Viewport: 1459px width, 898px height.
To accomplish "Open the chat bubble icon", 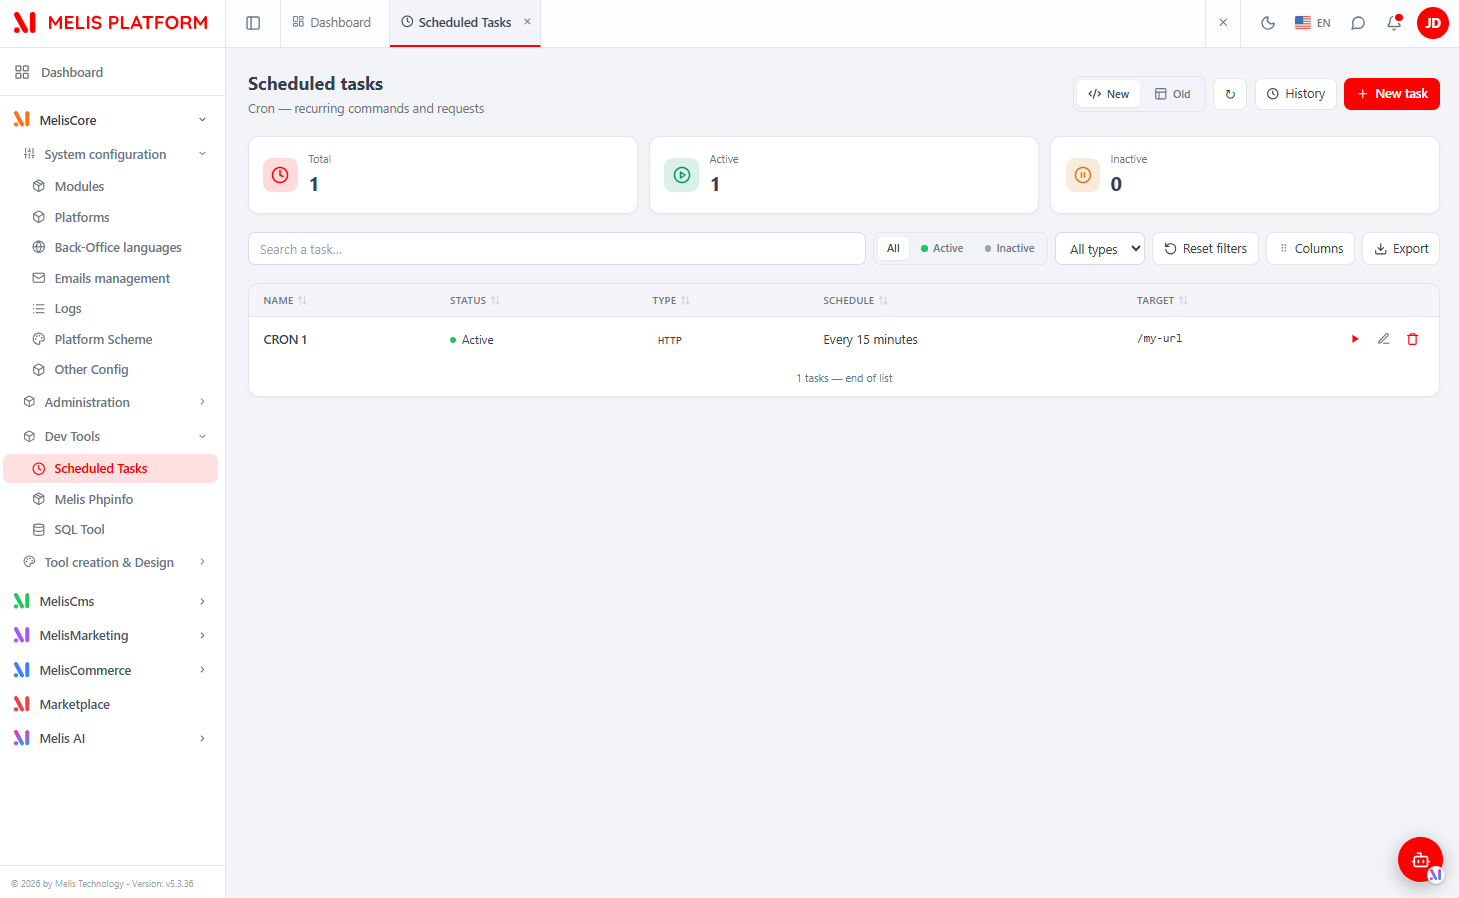I will pyautogui.click(x=1358, y=23).
